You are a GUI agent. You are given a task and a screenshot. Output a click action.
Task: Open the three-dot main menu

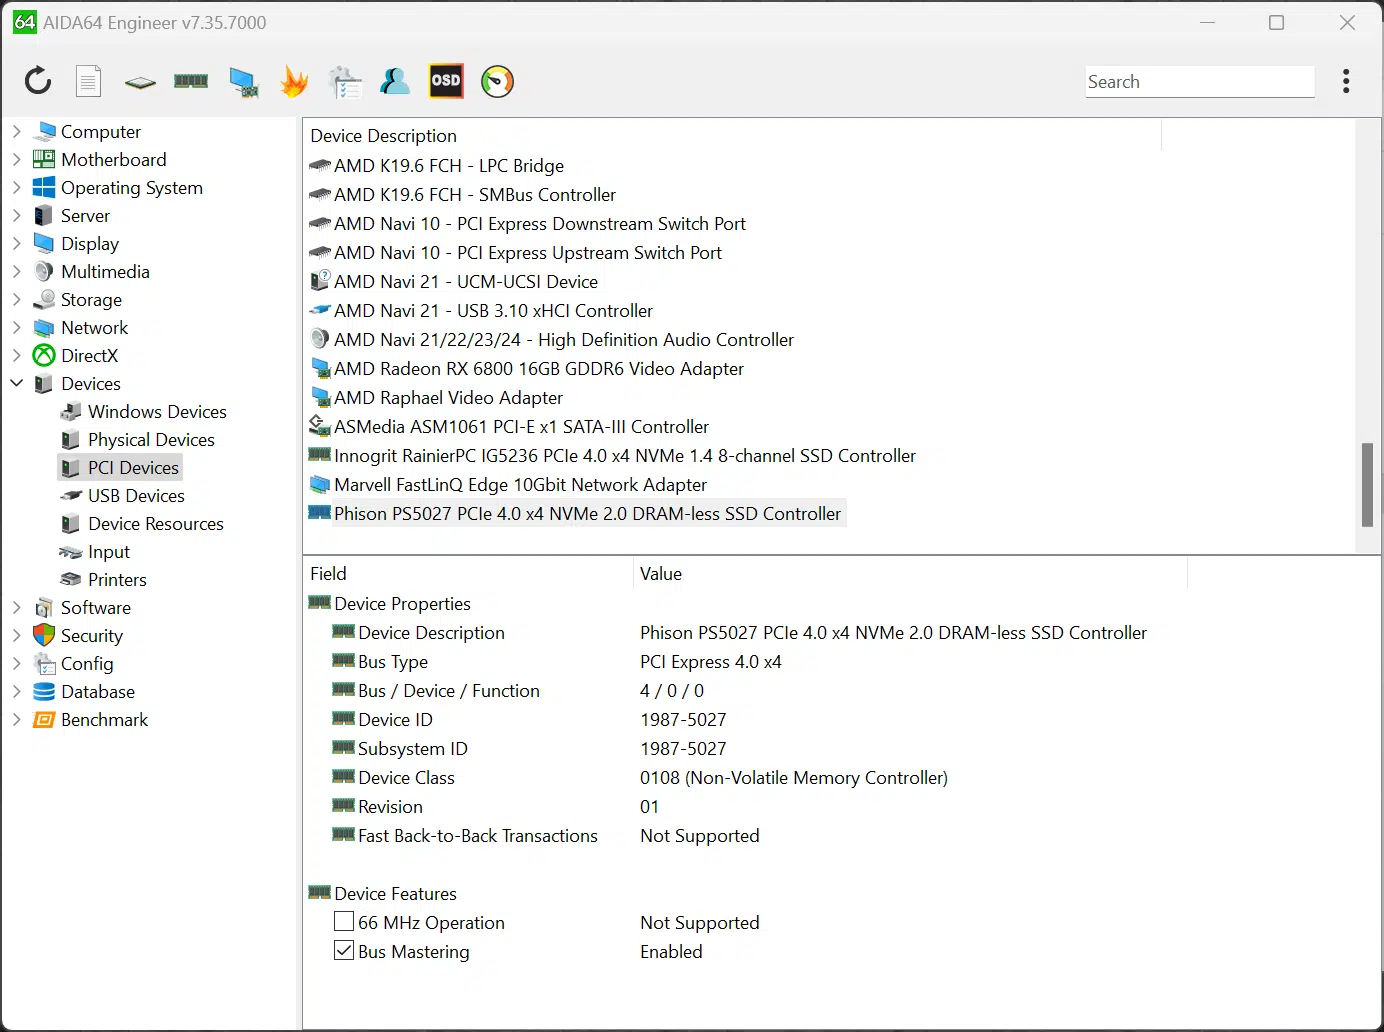(x=1346, y=81)
